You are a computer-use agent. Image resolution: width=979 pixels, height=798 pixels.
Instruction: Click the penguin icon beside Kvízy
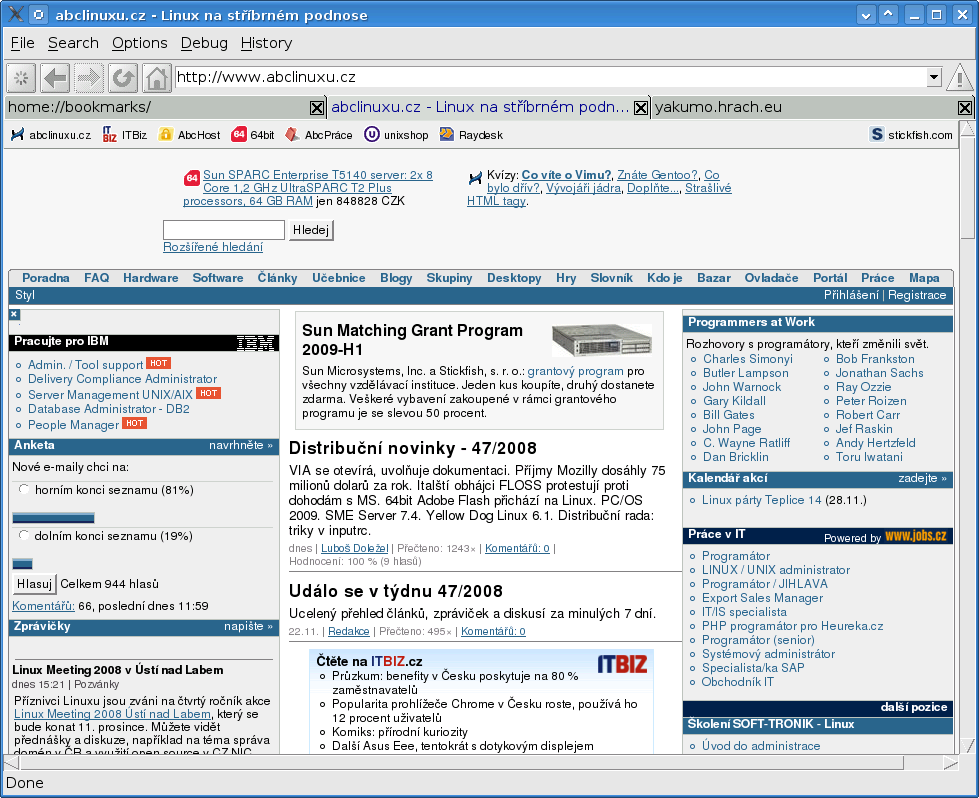coord(475,178)
